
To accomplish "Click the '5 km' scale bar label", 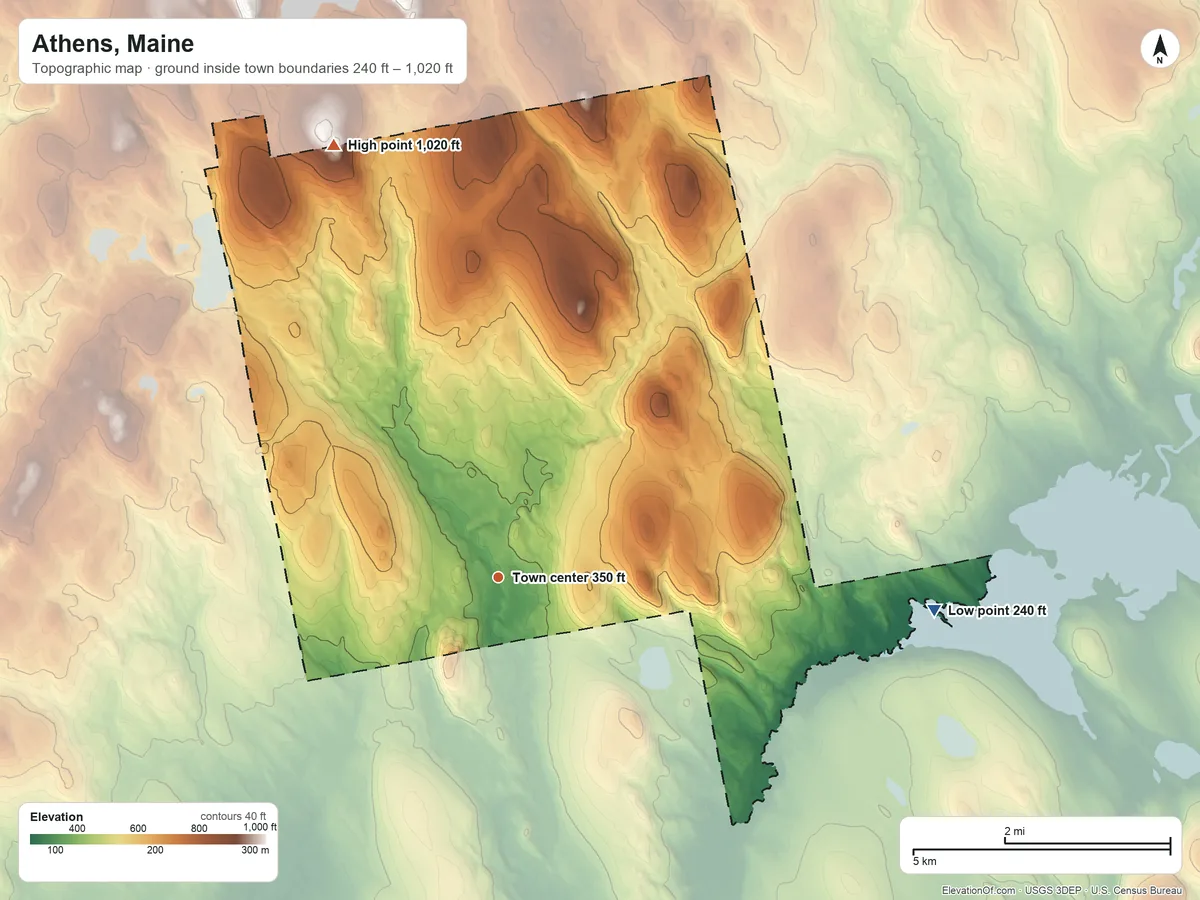I will click(924, 861).
